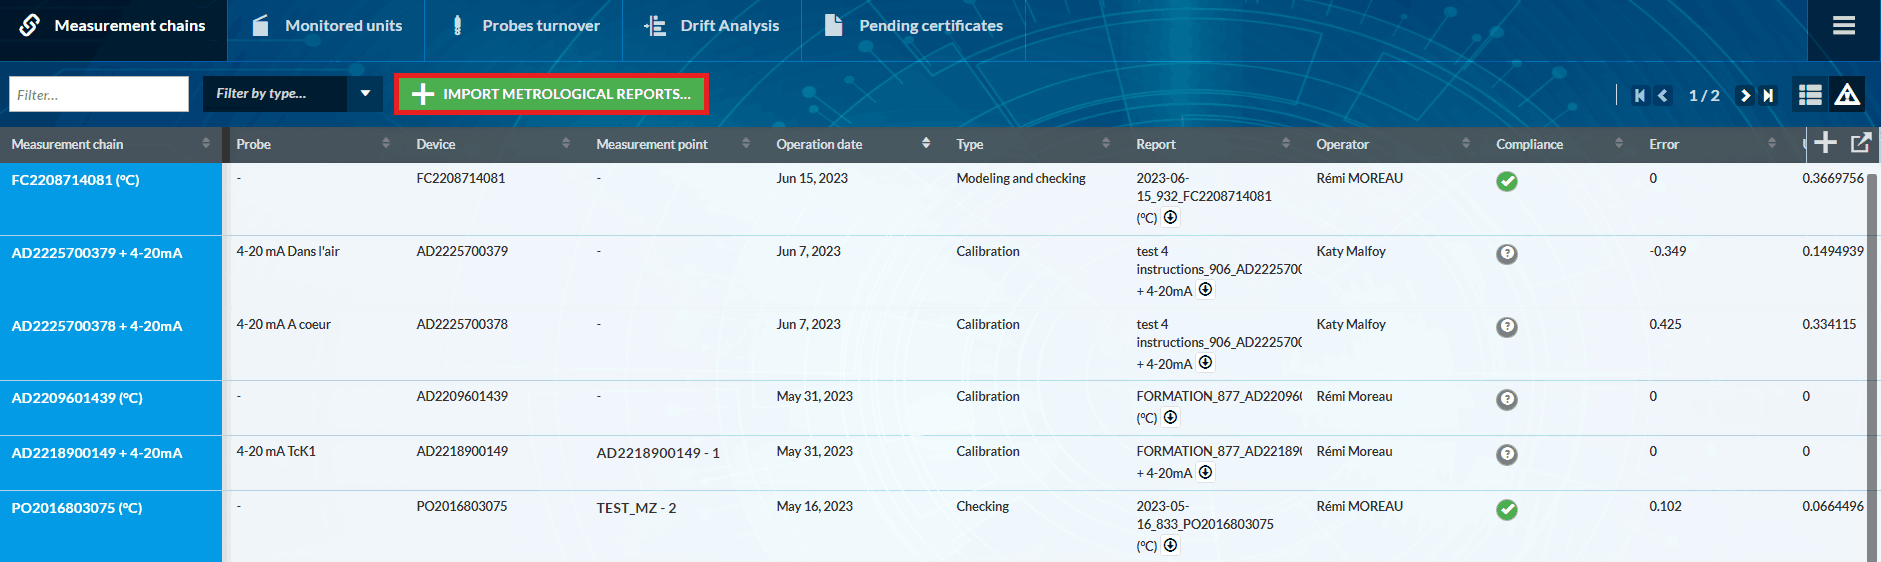
Task: Open measurement chain FC2208714081 (°C)
Action: tap(76, 180)
